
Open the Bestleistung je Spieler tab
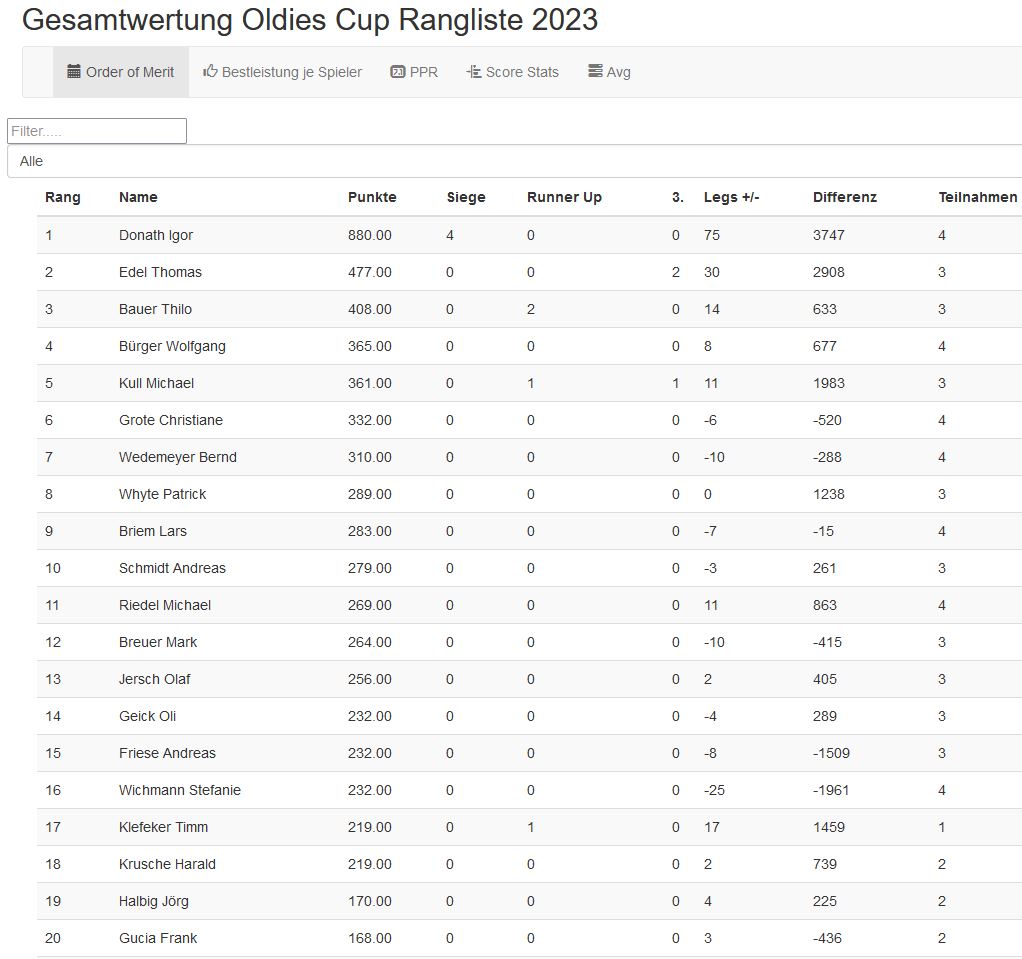point(282,72)
